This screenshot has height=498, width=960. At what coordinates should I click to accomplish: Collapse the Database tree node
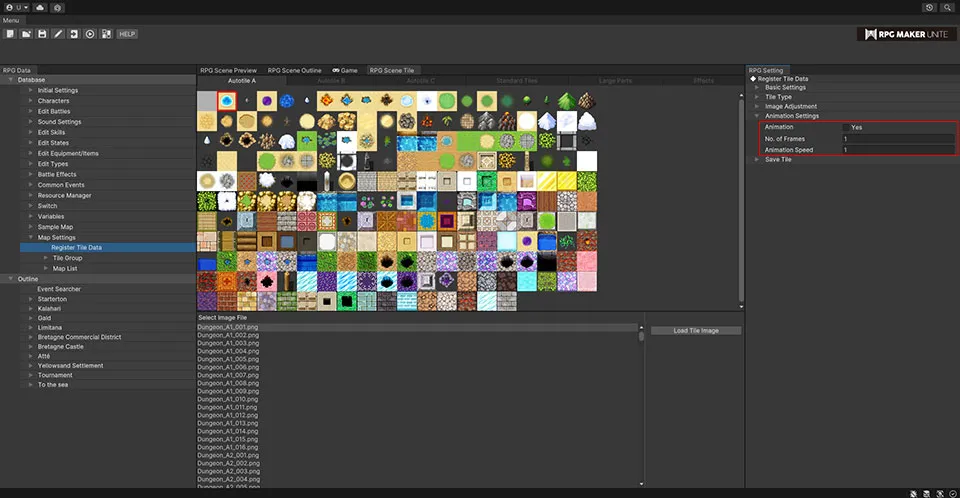(x=10, y=80)
